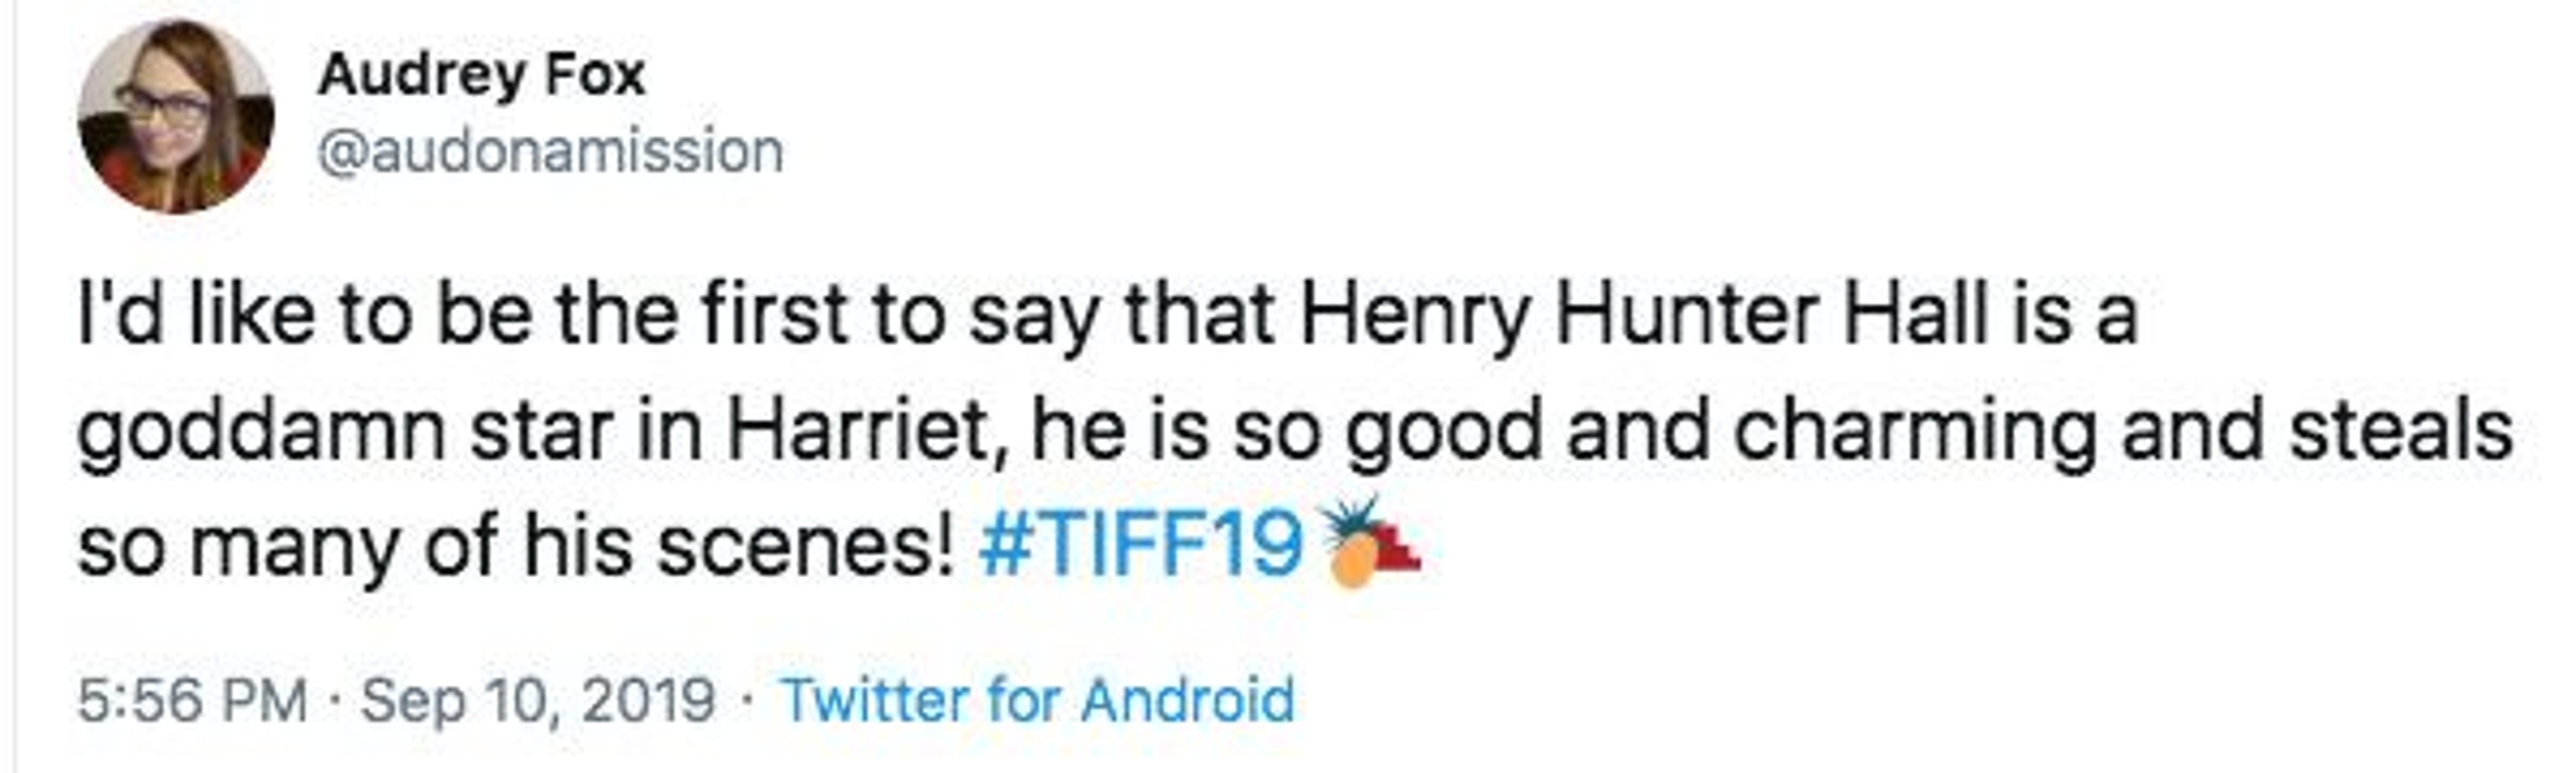Open the Audrey Fox display name
Viewport: 2576px width, 773px height.
coord(482,76)
